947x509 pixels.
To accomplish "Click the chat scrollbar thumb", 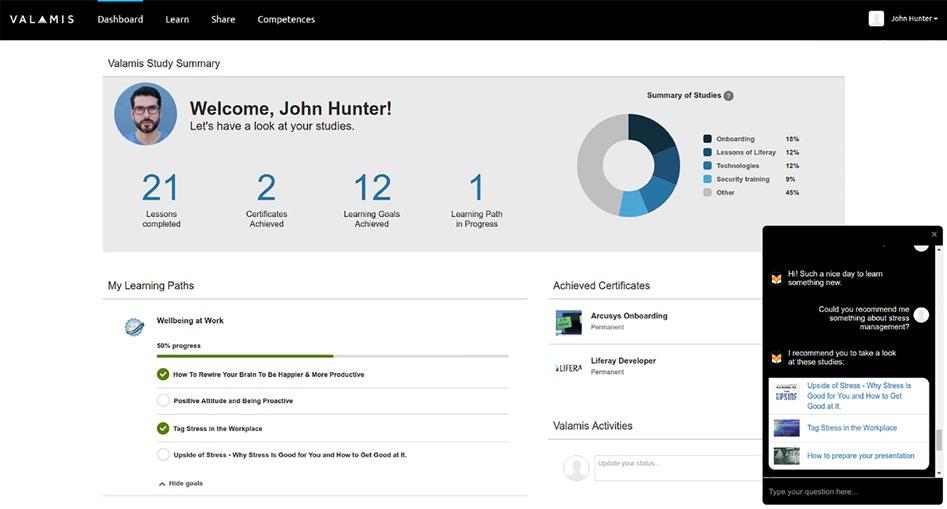I will tap(939, 440).
